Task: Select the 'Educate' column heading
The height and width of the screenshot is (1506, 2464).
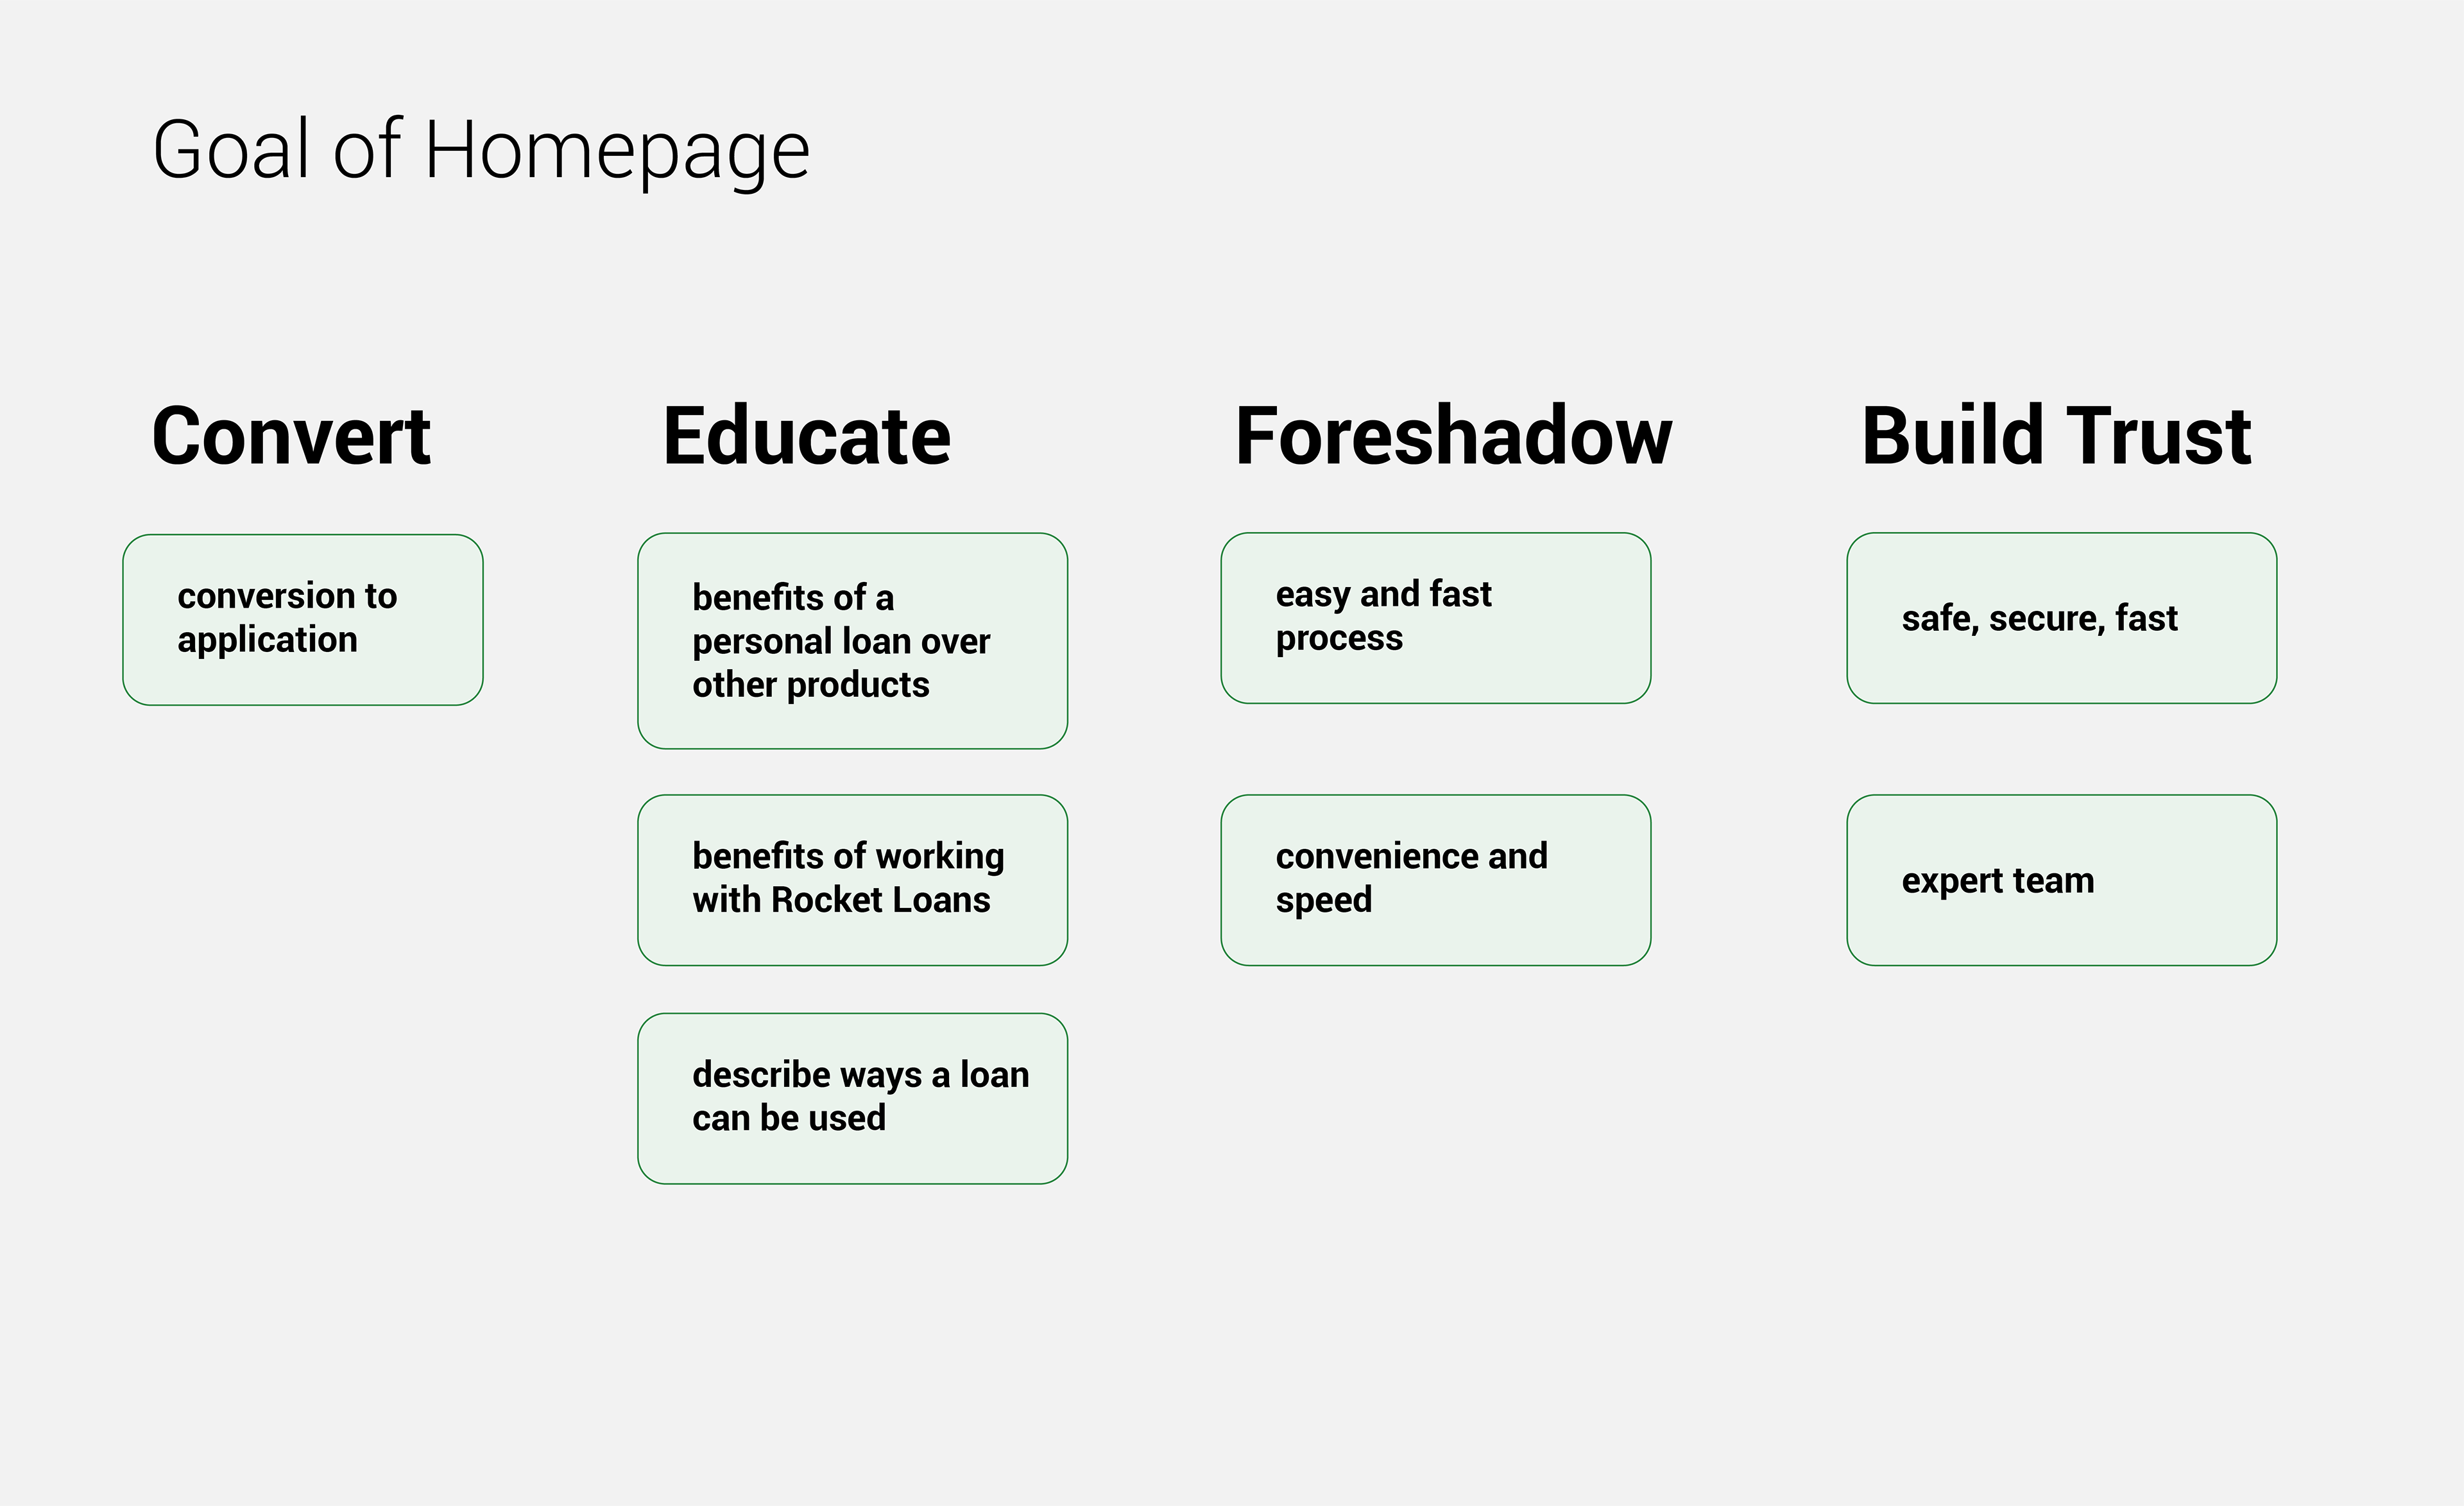Action: 807,436
